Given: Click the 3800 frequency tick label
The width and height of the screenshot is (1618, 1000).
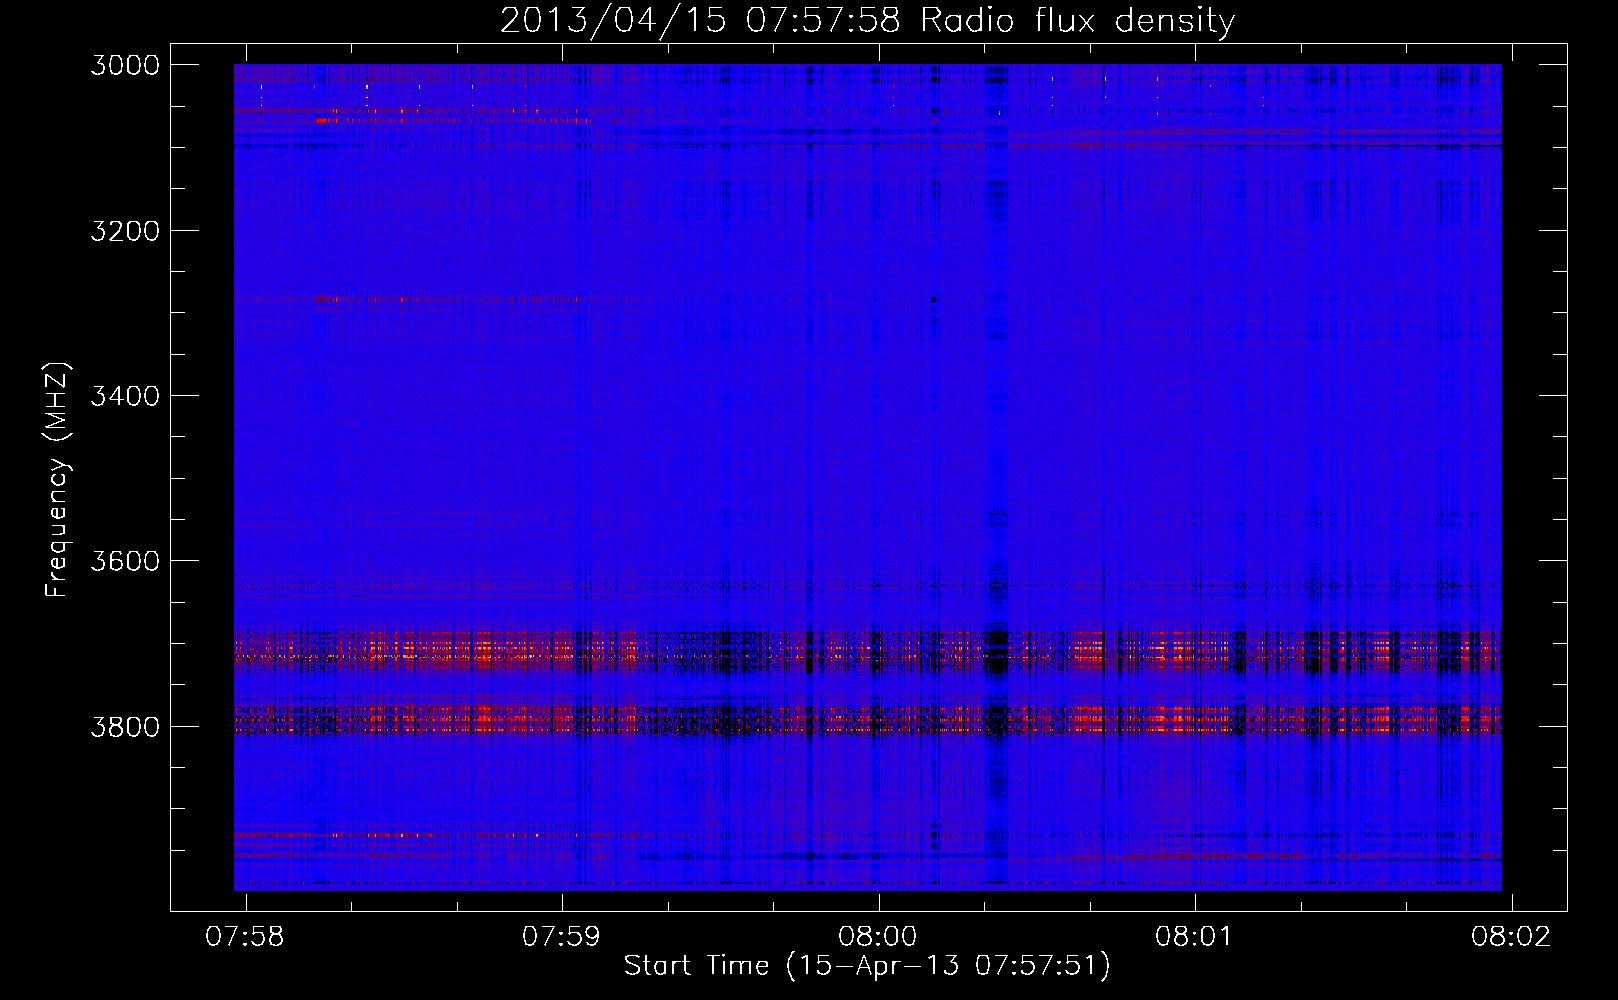Looking at the screenshot, I should pos(125,727).
